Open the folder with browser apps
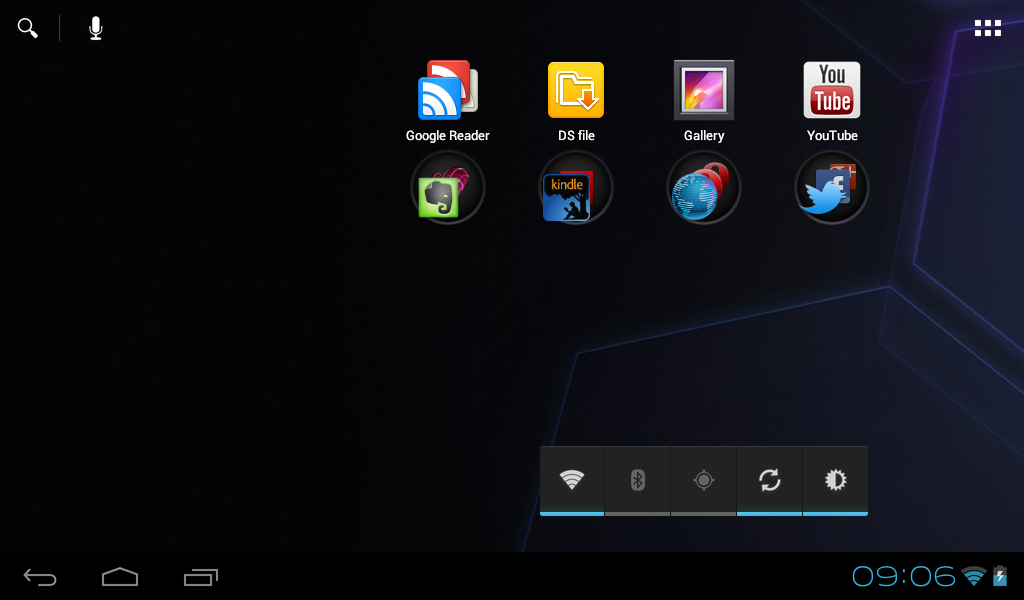The width and height of the screenshot is (1024, 600). coord(703,187)
